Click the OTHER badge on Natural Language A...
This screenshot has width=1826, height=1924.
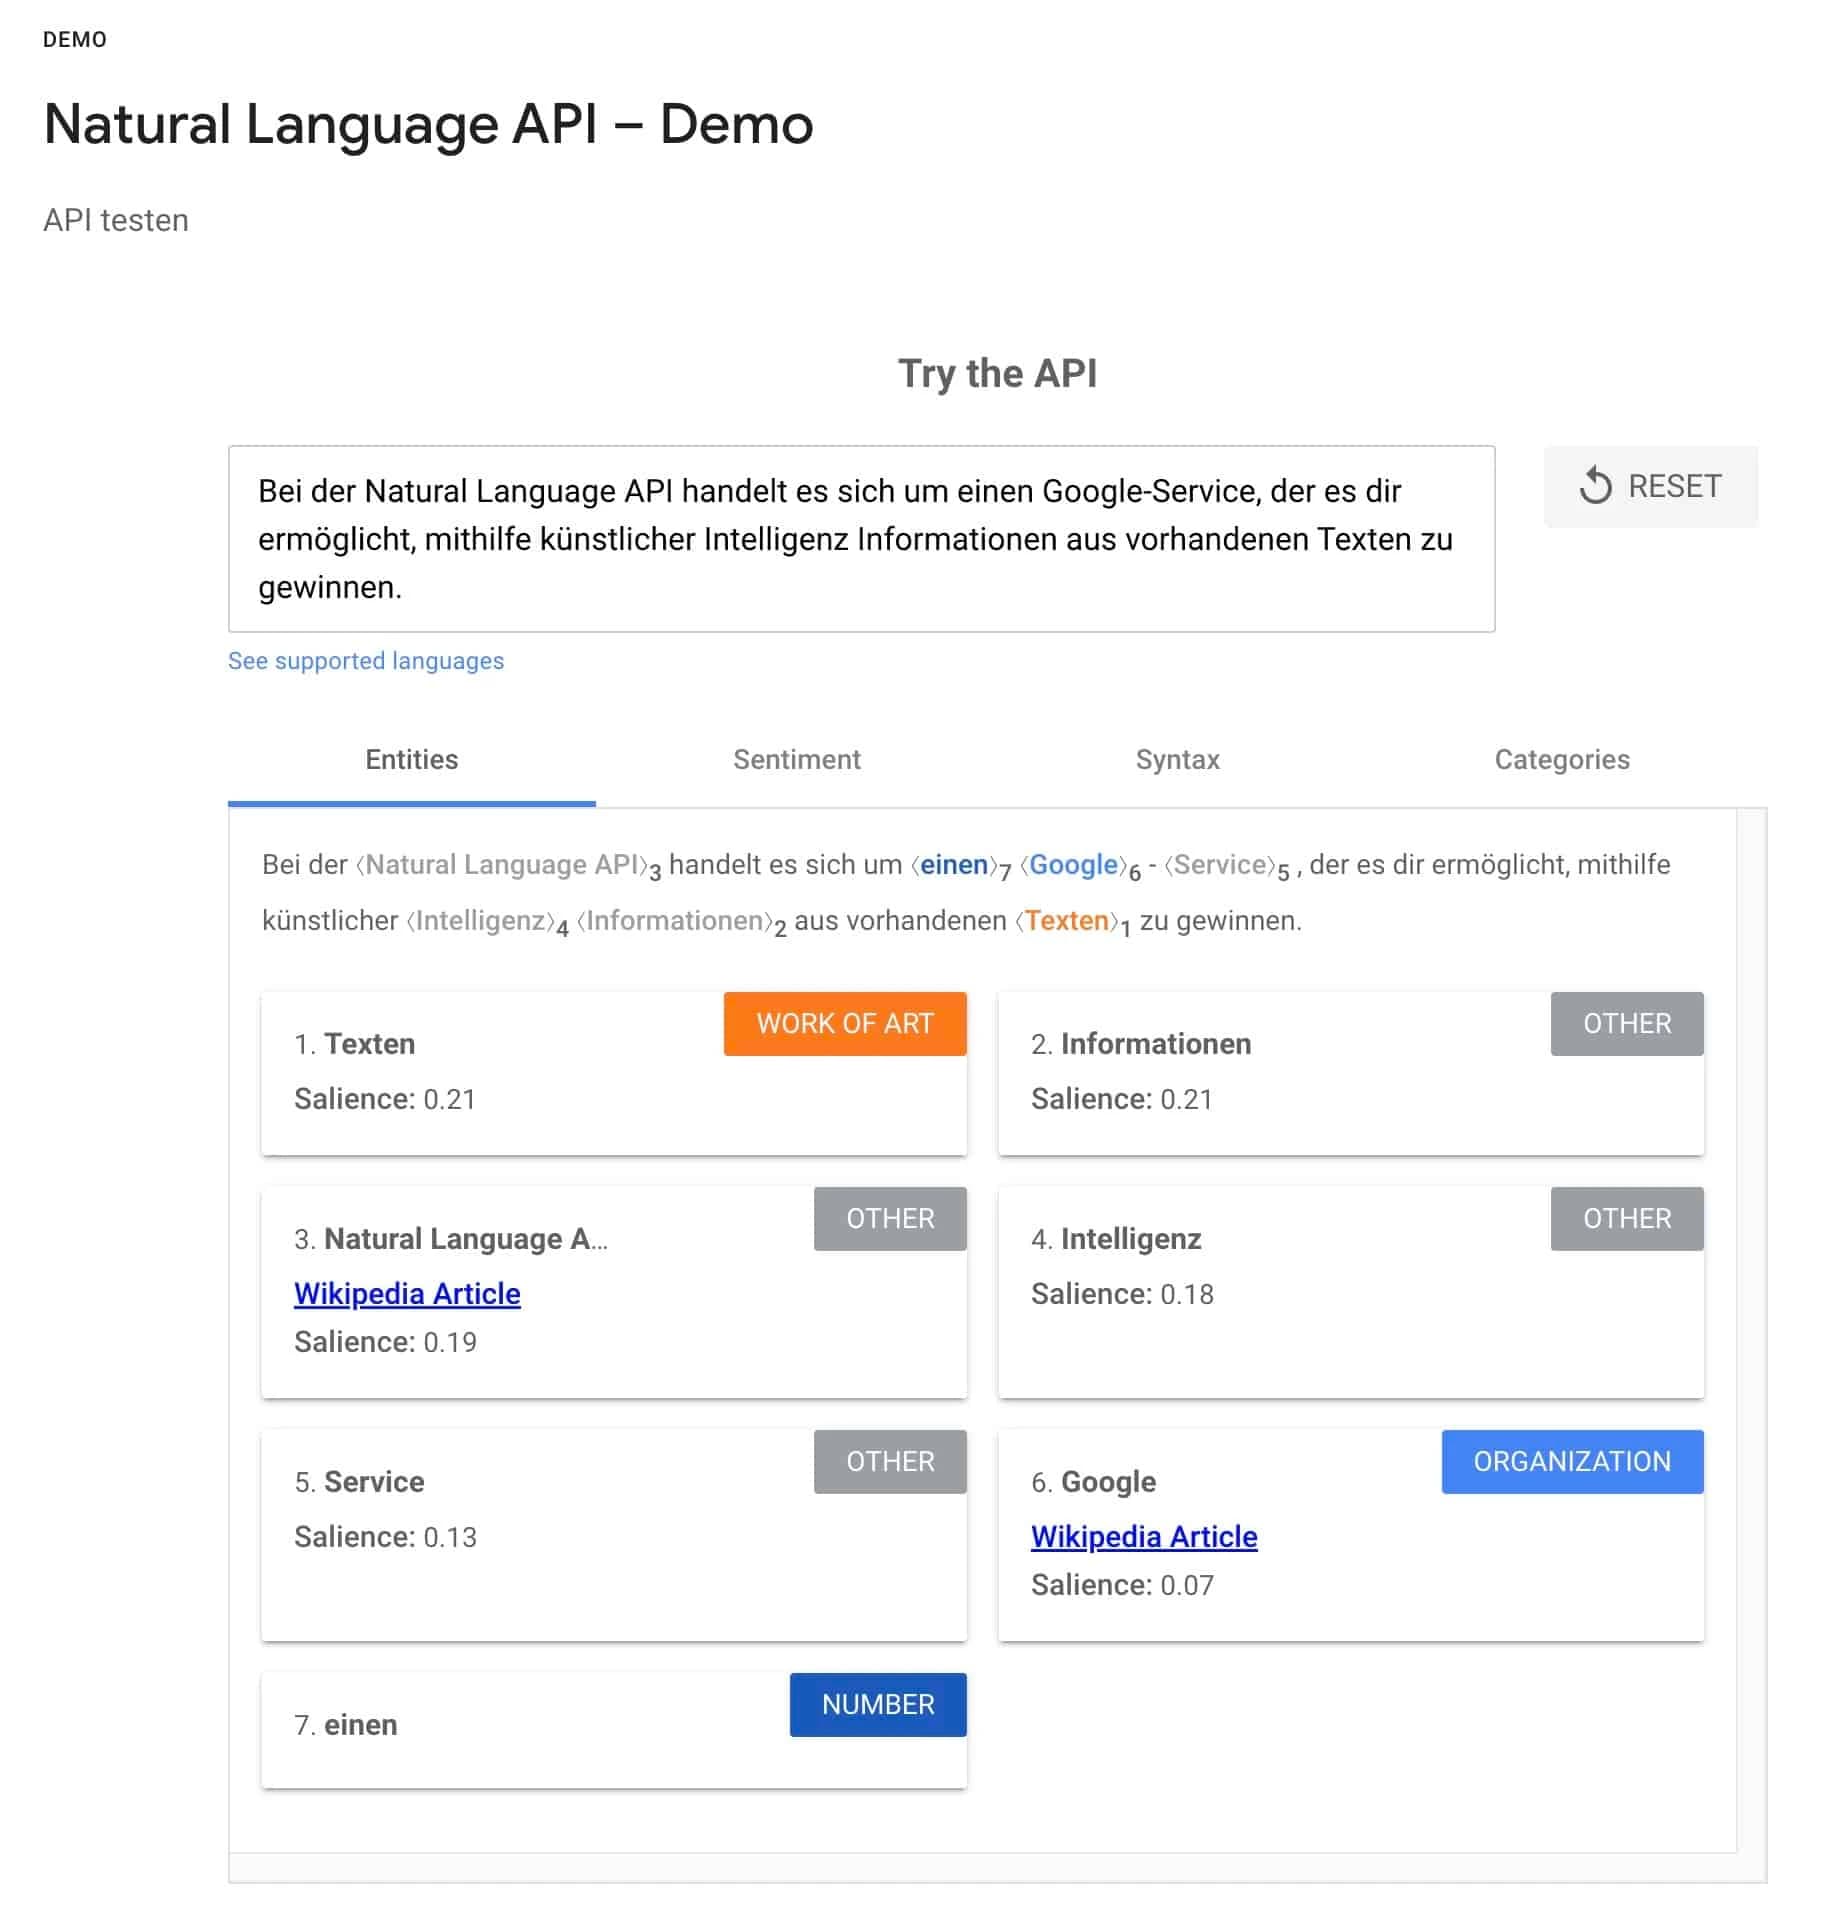(x=889, y=1218)
